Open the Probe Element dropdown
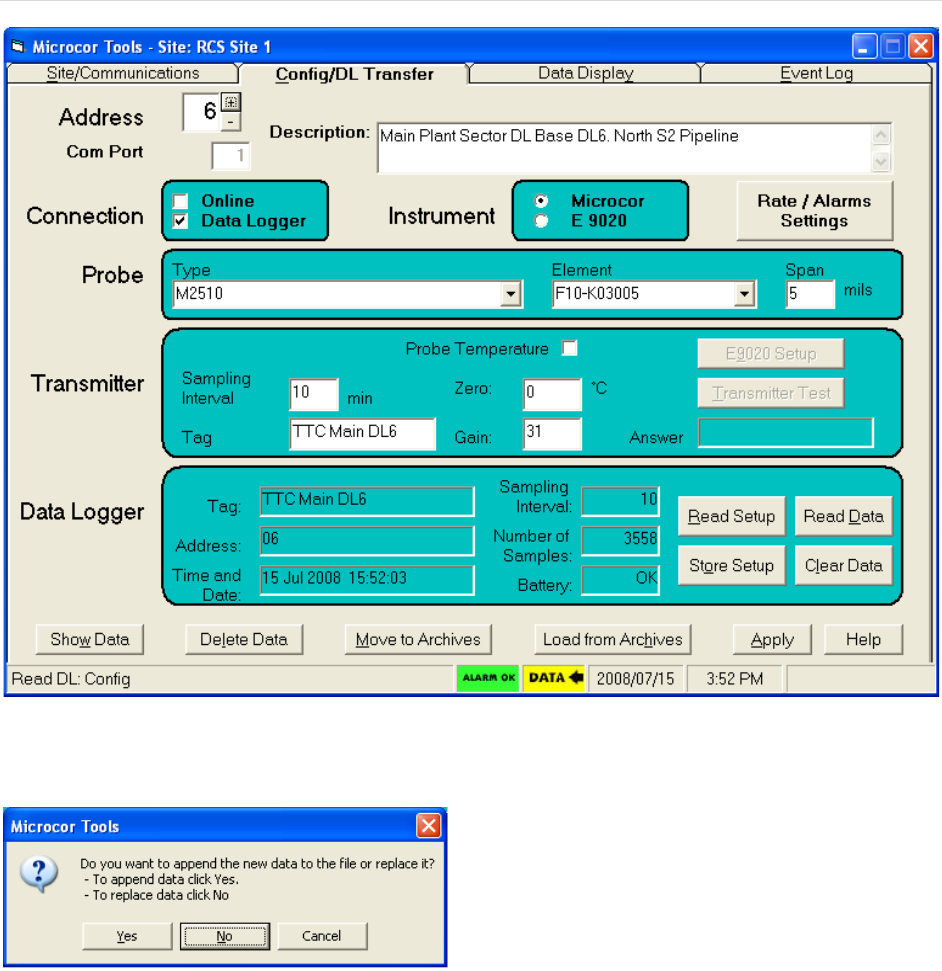The height and width of the screenshot is (971, 942). pyautogui.click(x=744, y=294)
